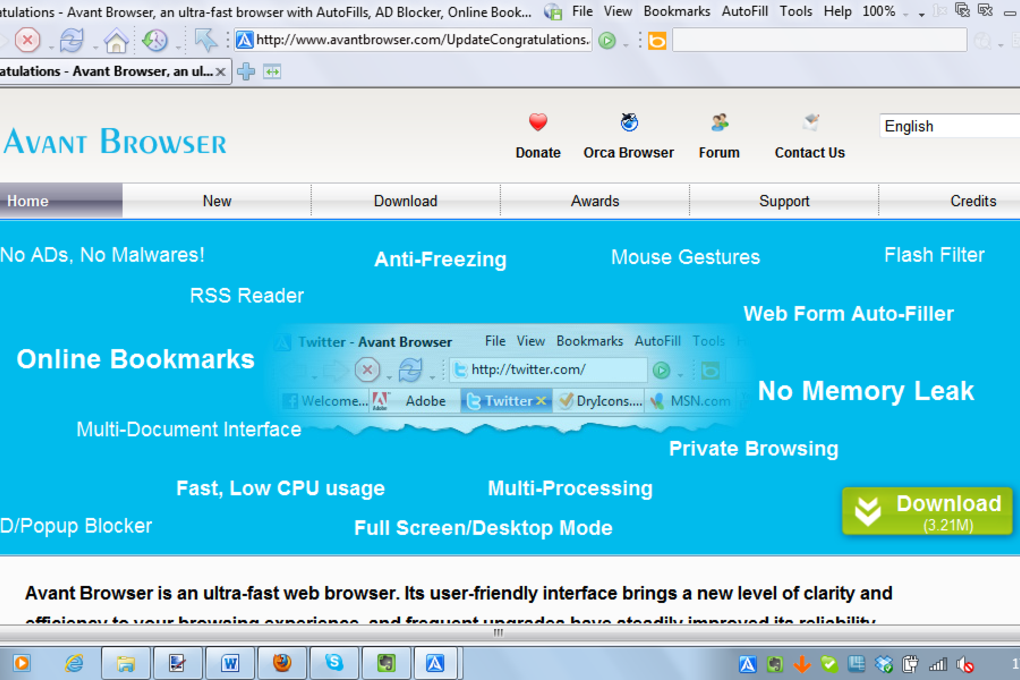Expand the History button dropdown arrow
The height and width of the screenshot is (680, 1020).
(x=178, y=47)
